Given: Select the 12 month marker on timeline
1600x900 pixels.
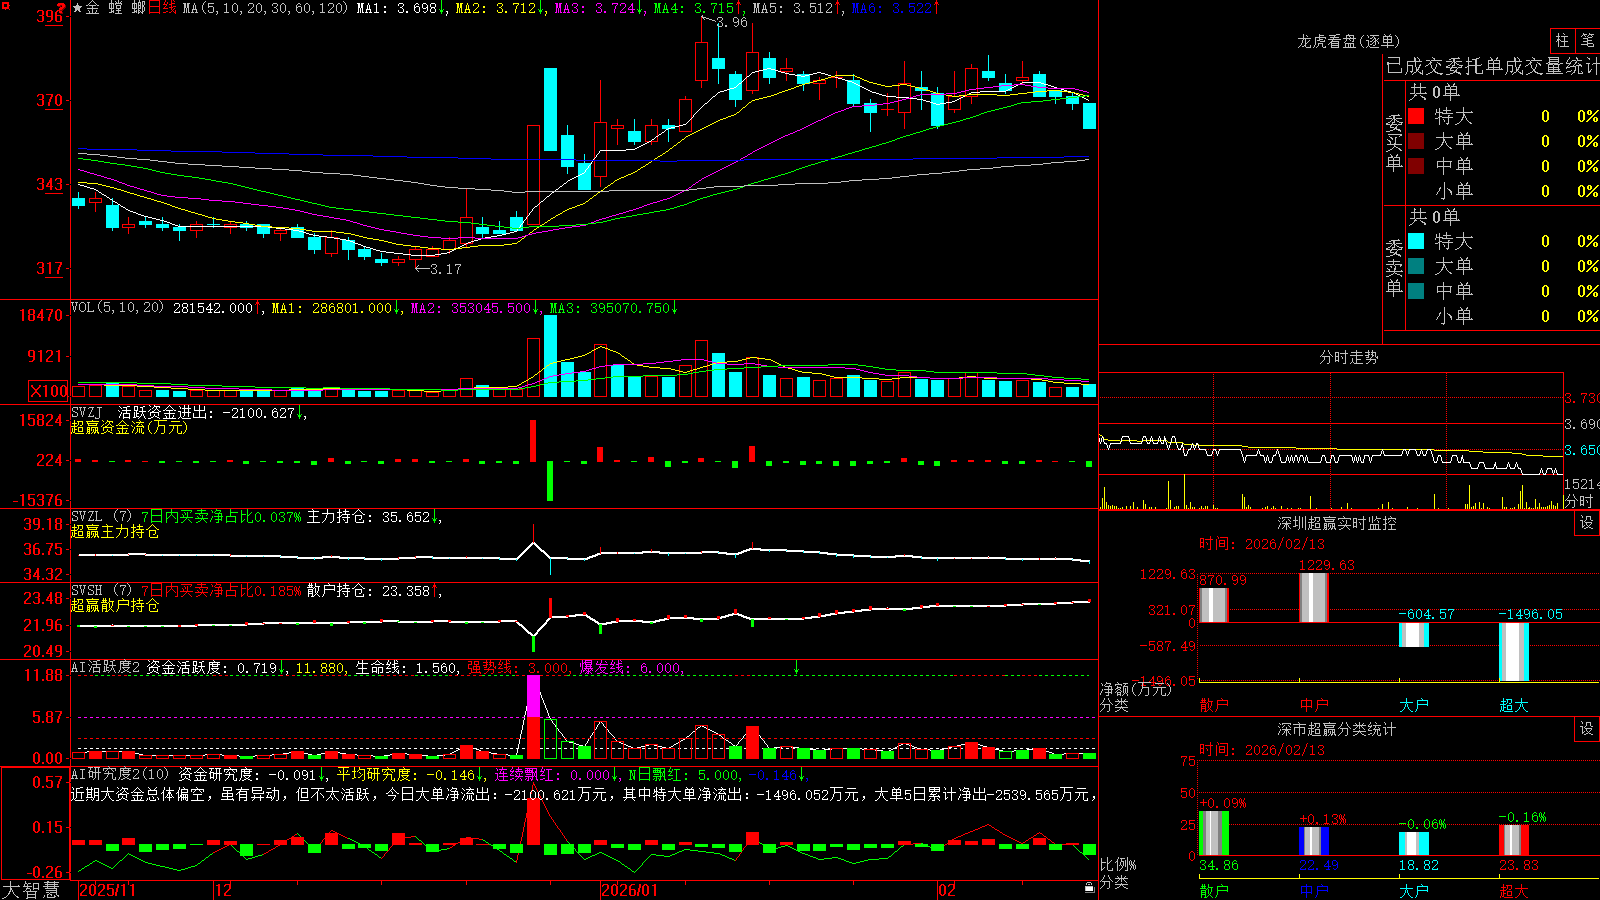Looking at the screenshot, I should click(224, 890).
